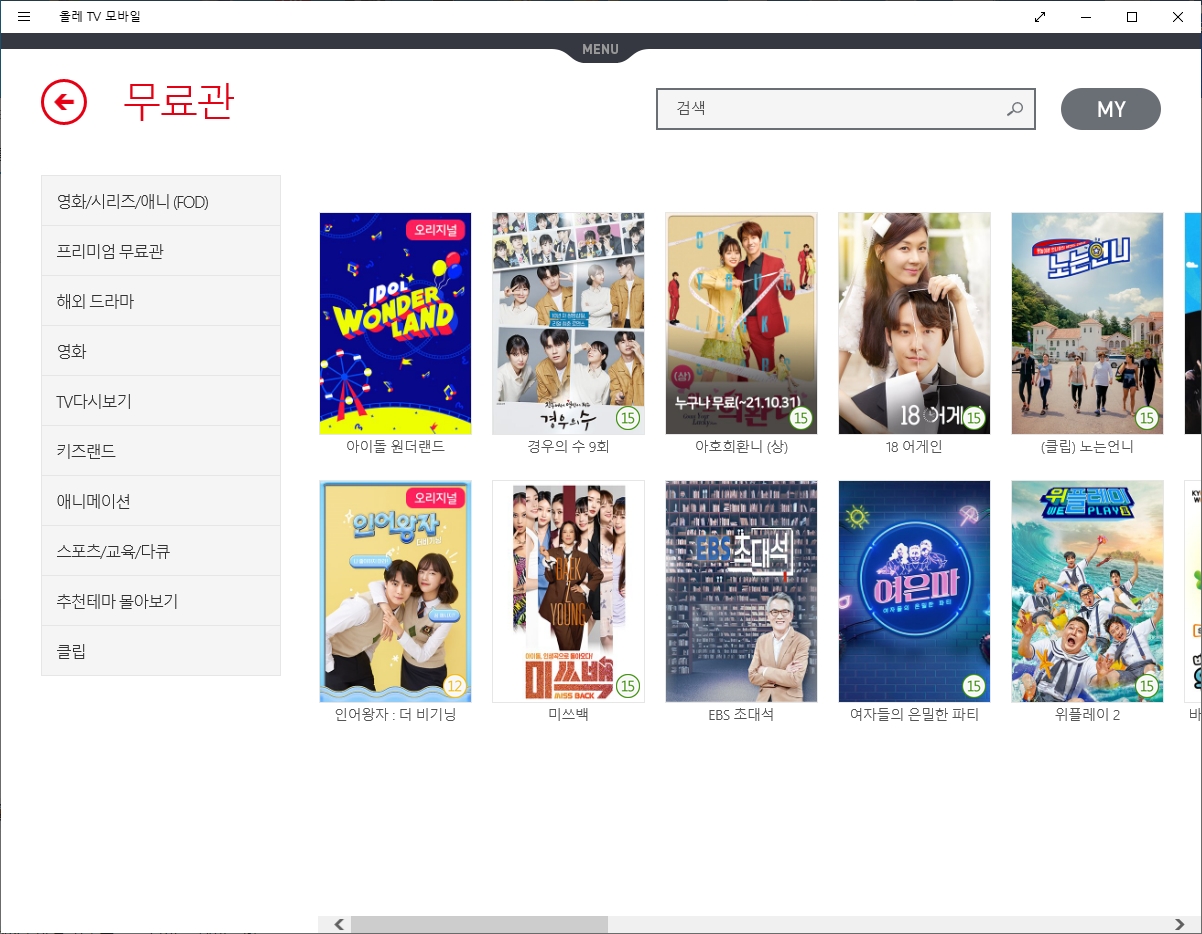This screenshot has width=1202, height=934.
Task: Open the 아호희환니 (상) poster
Action: (x=741, y=323)
